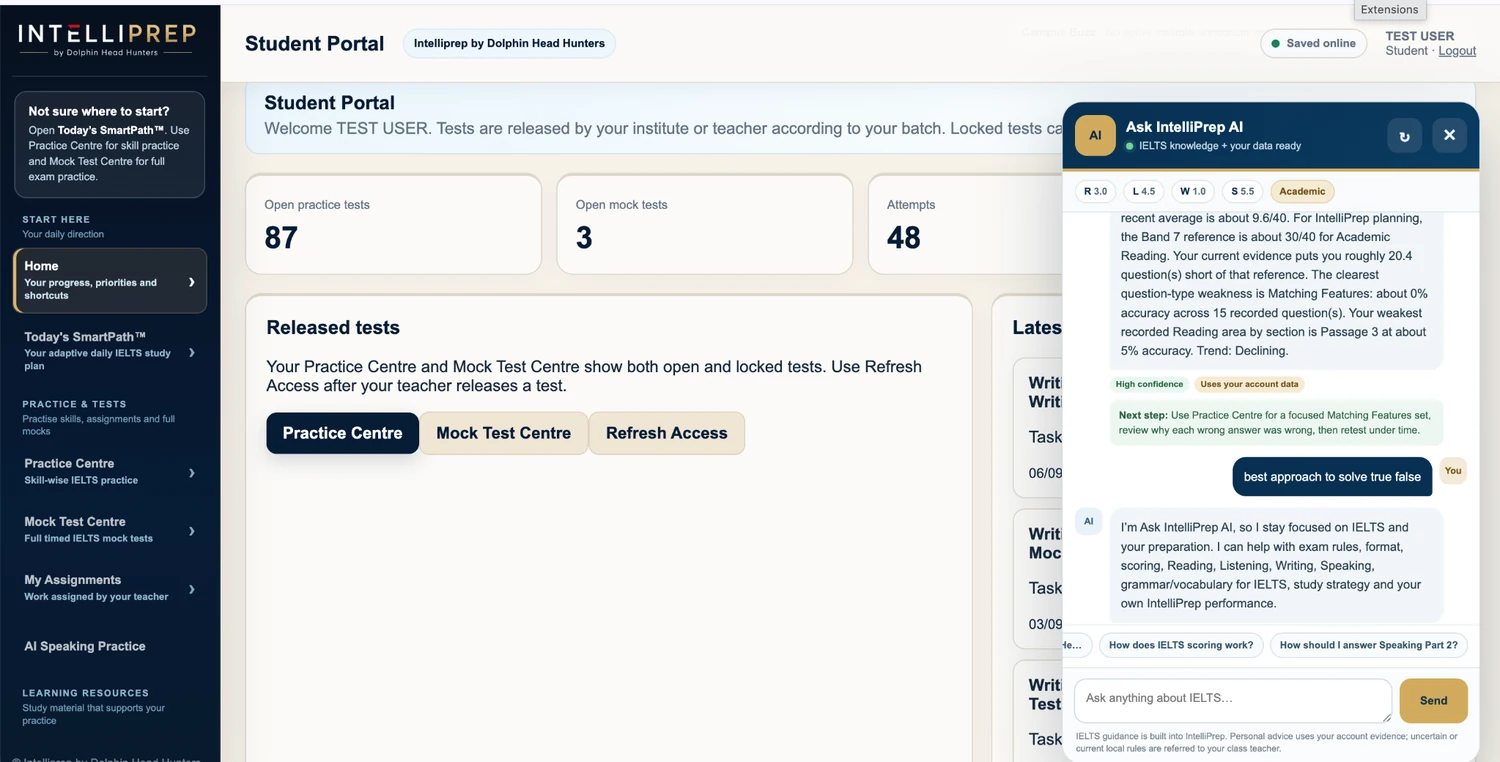Image resolution: width=1500 pixels, height=762 pixels.
Task: Click the 'Not sure where to start?' info box
Action: point(110,144)
